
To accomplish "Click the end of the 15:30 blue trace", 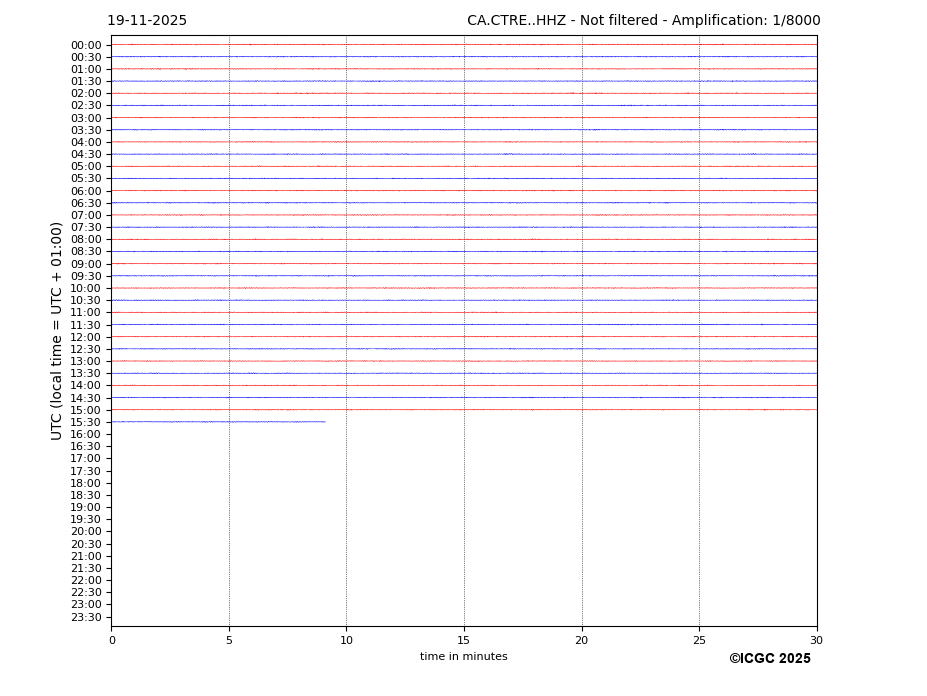I will pos(325,422).
